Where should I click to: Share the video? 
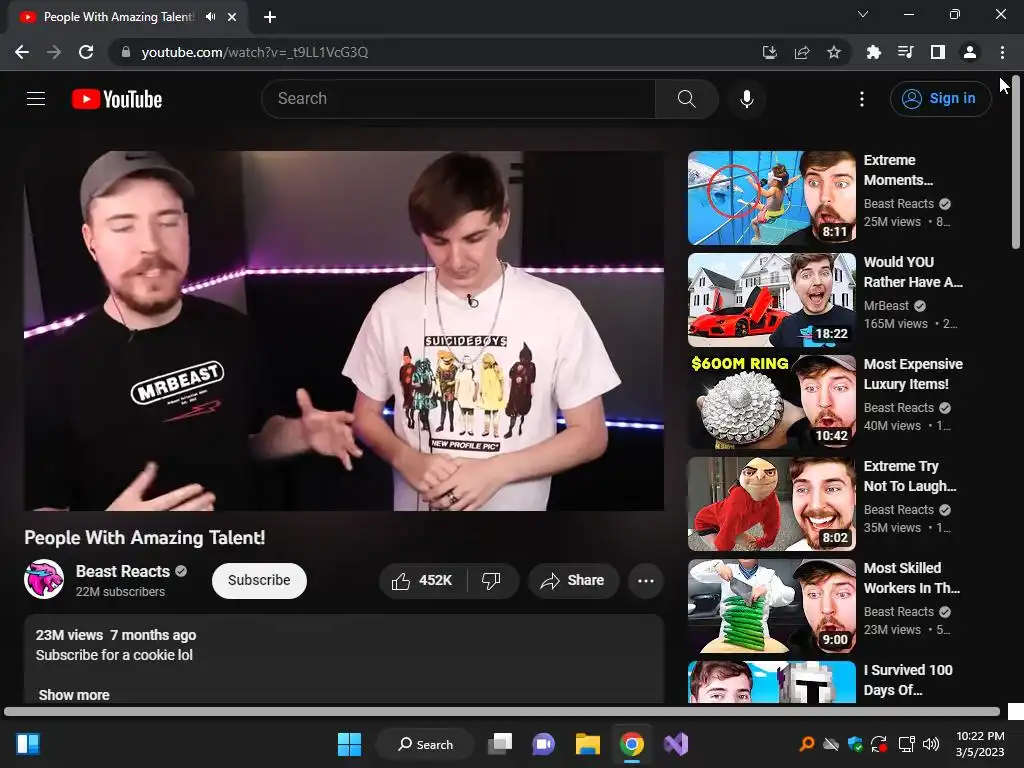coord(573,581)
